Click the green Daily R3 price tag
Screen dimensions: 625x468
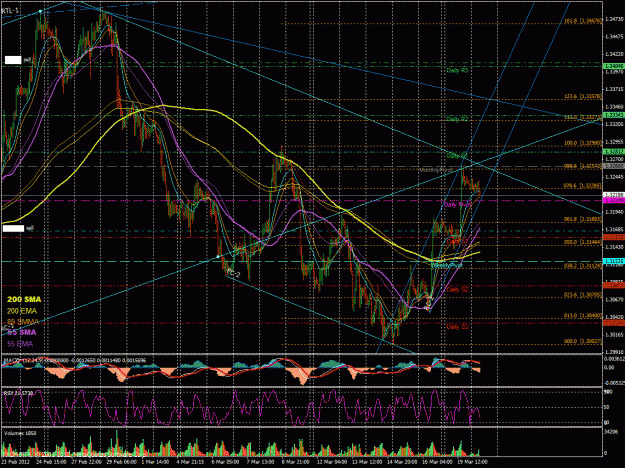pos(614,66)
